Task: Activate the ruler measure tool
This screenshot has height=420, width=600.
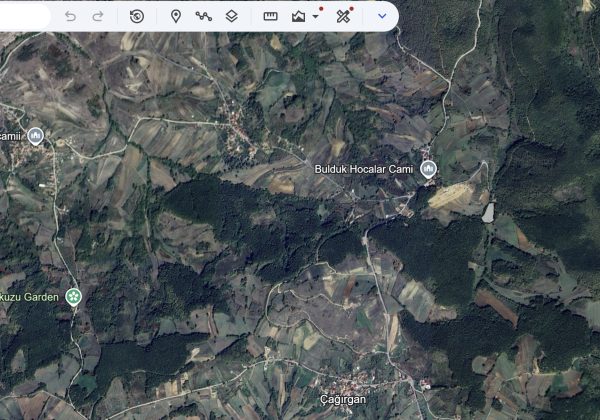Action: point(270,16)
